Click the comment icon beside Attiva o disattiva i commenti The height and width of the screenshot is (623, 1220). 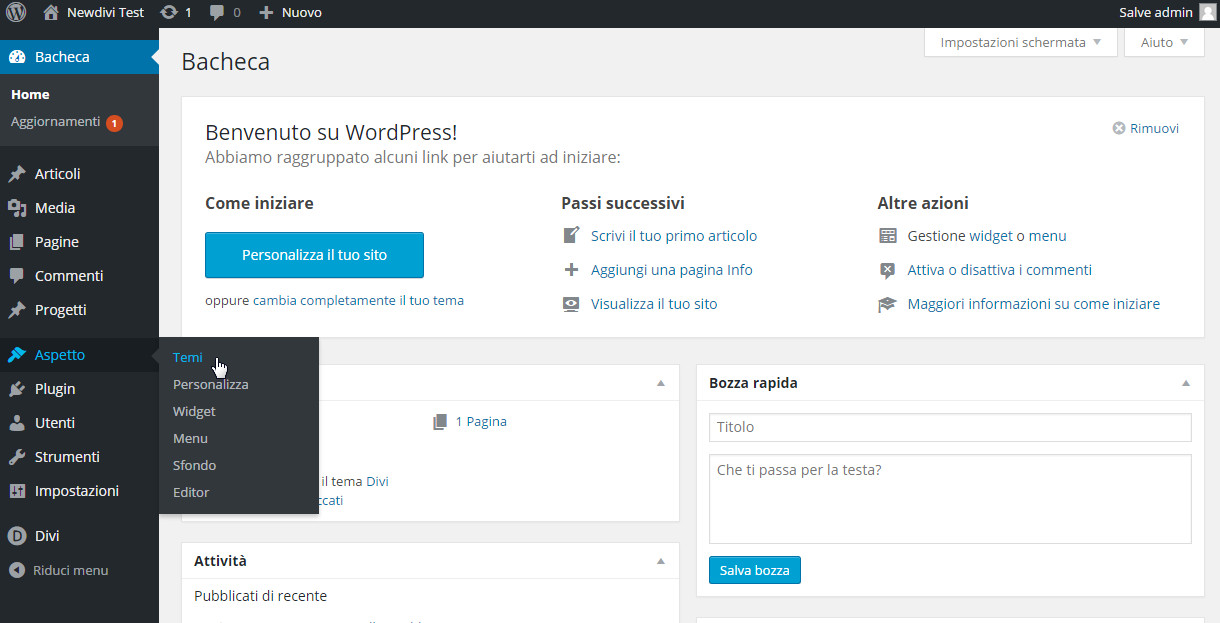pos(888,270)
